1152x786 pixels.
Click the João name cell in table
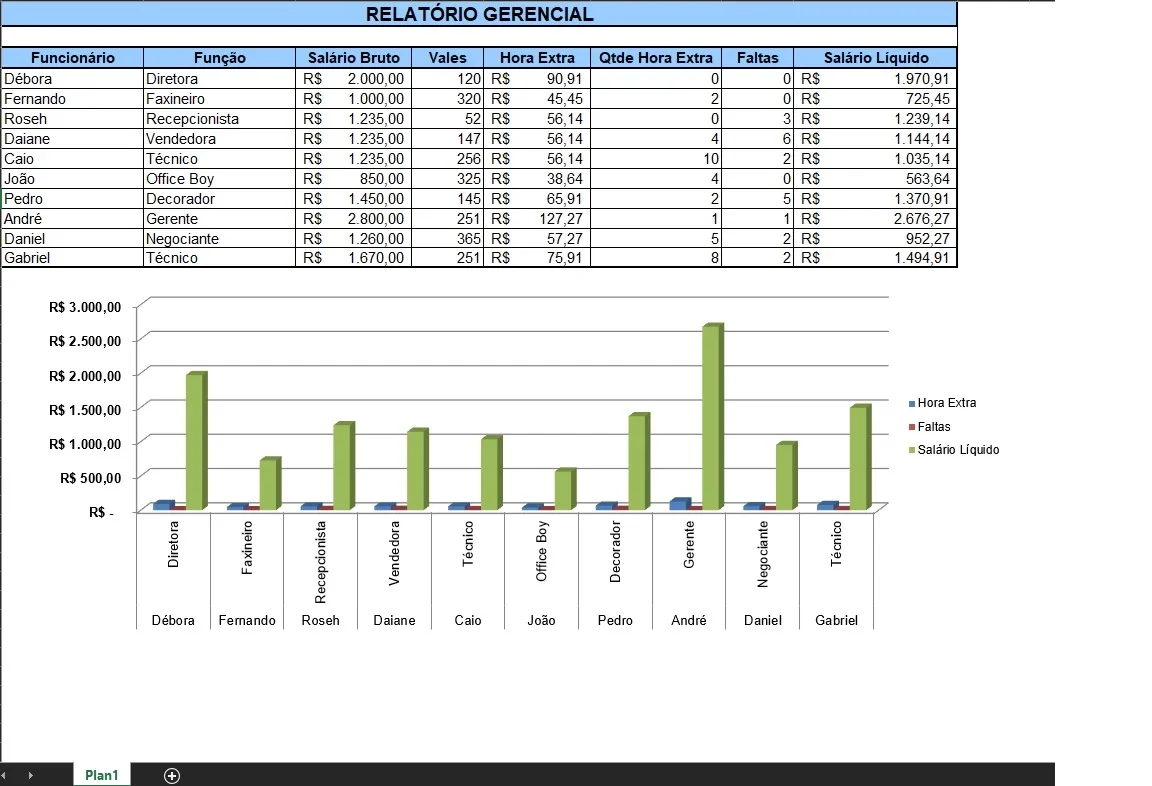click(73, 179)
